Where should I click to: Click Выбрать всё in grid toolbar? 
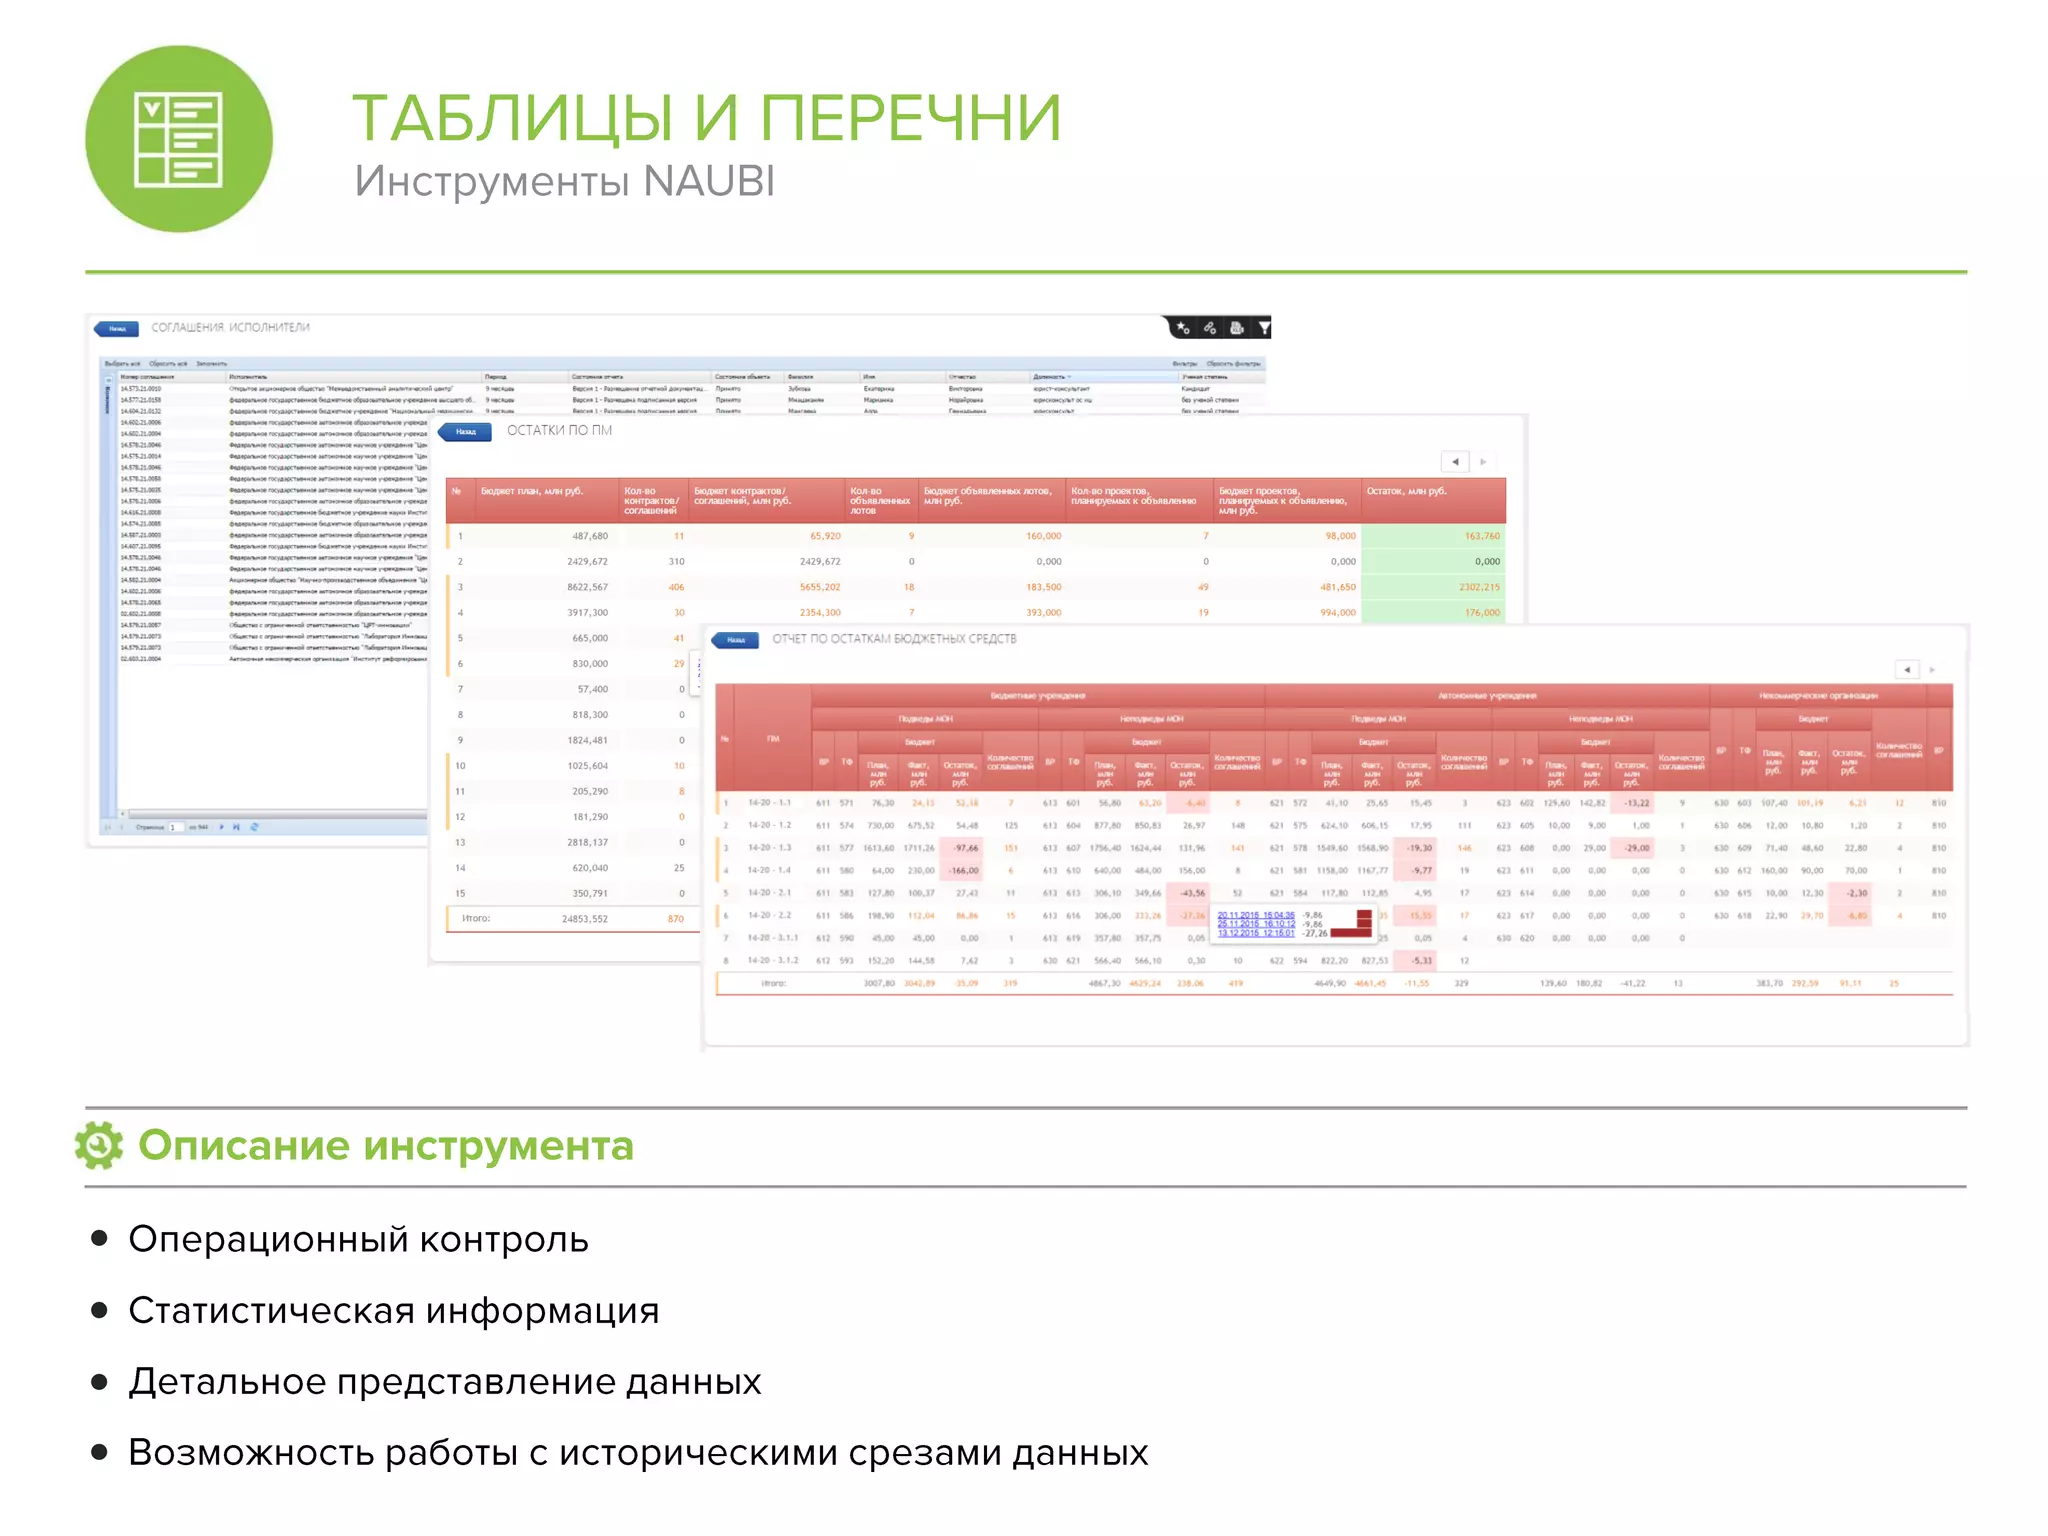coord(122,364)
